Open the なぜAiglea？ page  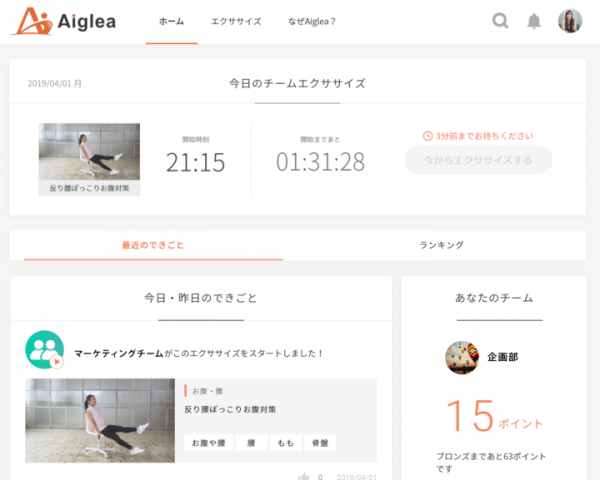(311, 21)
